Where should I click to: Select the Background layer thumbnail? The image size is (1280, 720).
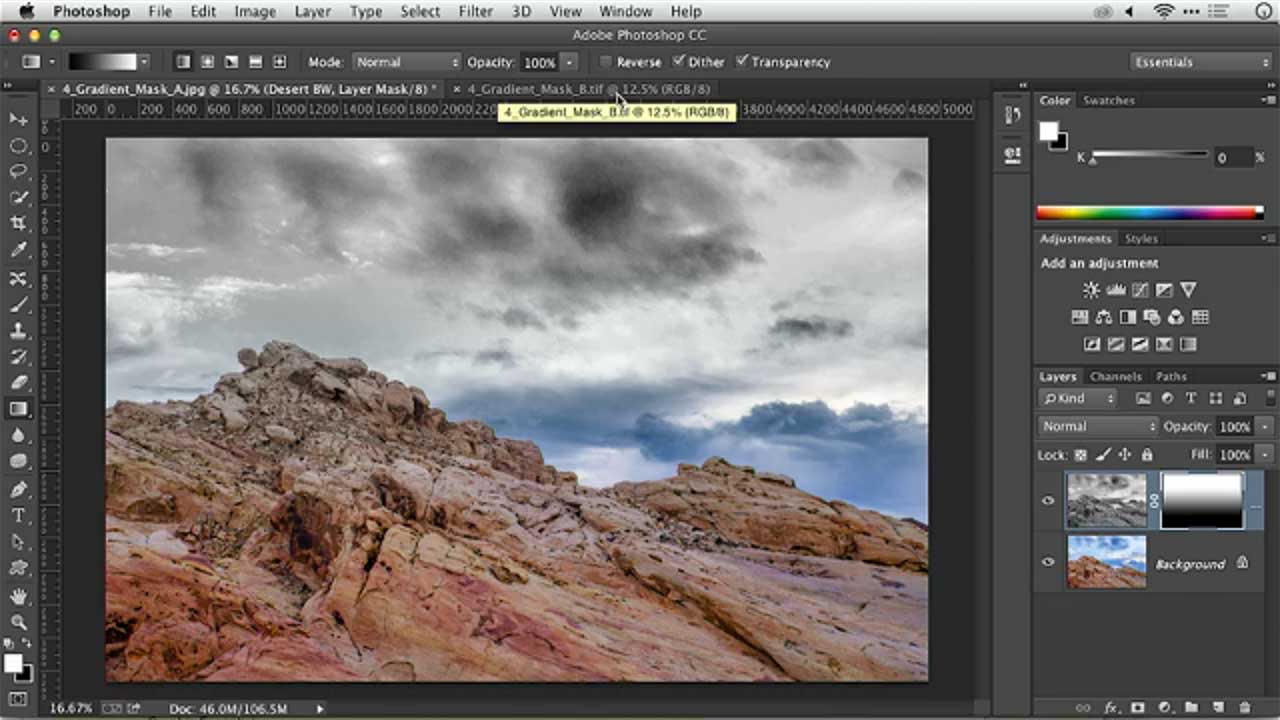tap(1107, 562)
